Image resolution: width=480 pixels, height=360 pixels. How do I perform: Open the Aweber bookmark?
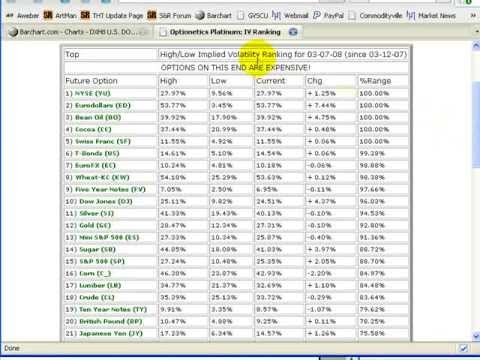point(22,16)
